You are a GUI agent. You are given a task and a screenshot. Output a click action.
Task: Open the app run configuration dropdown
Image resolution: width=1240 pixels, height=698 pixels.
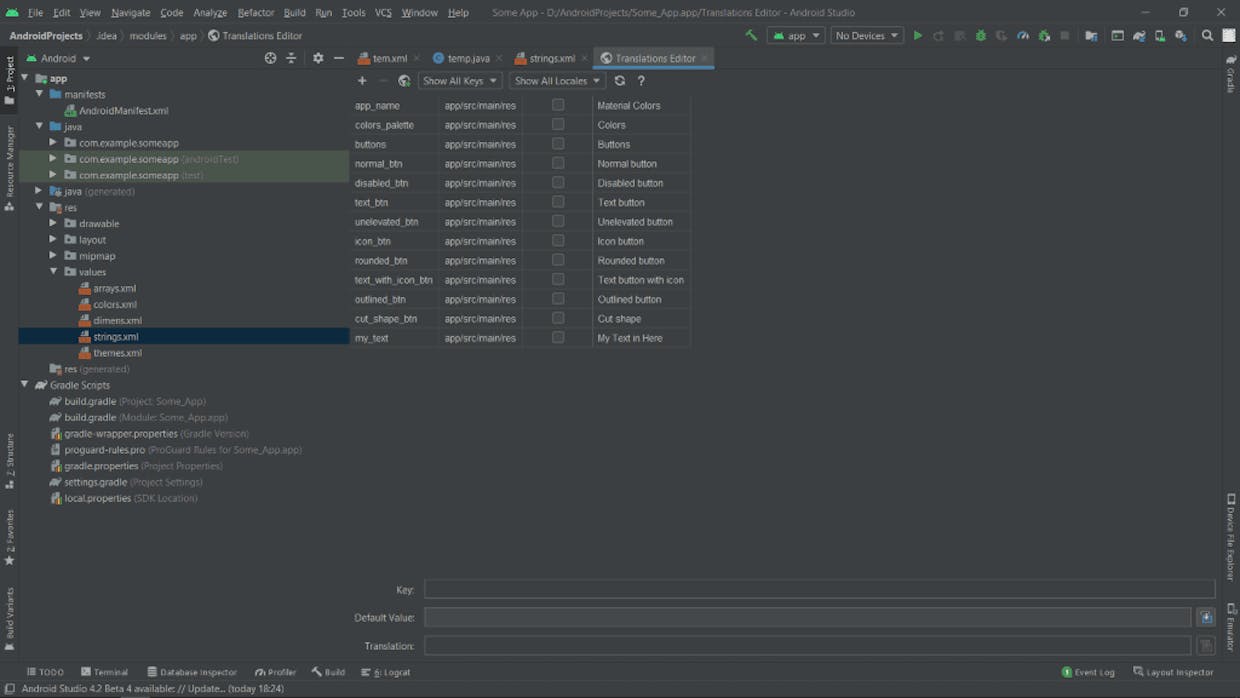coord(796,35)
